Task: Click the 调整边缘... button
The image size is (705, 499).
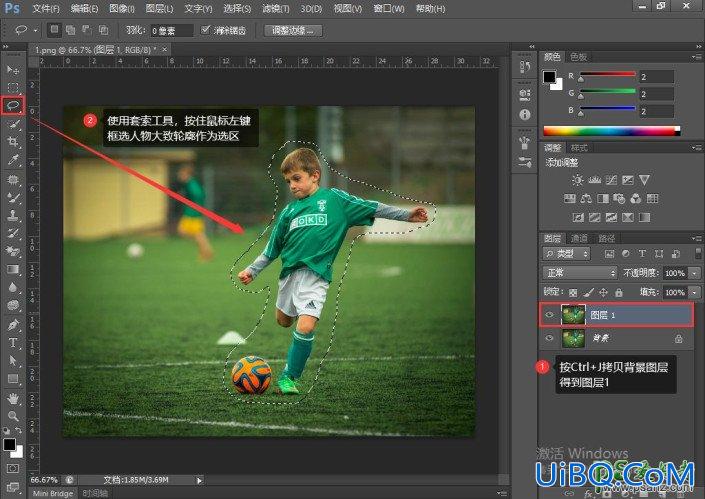Action: (x=293, y=31)
